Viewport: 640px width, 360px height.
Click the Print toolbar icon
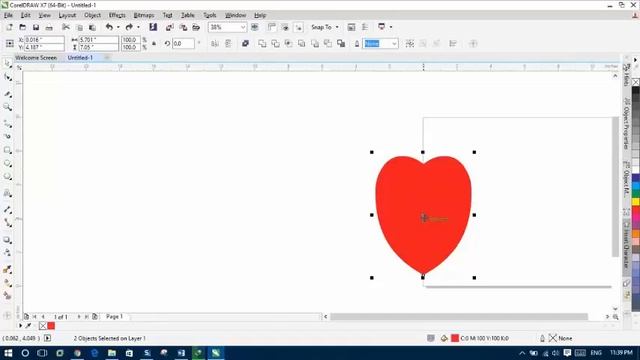49,27
